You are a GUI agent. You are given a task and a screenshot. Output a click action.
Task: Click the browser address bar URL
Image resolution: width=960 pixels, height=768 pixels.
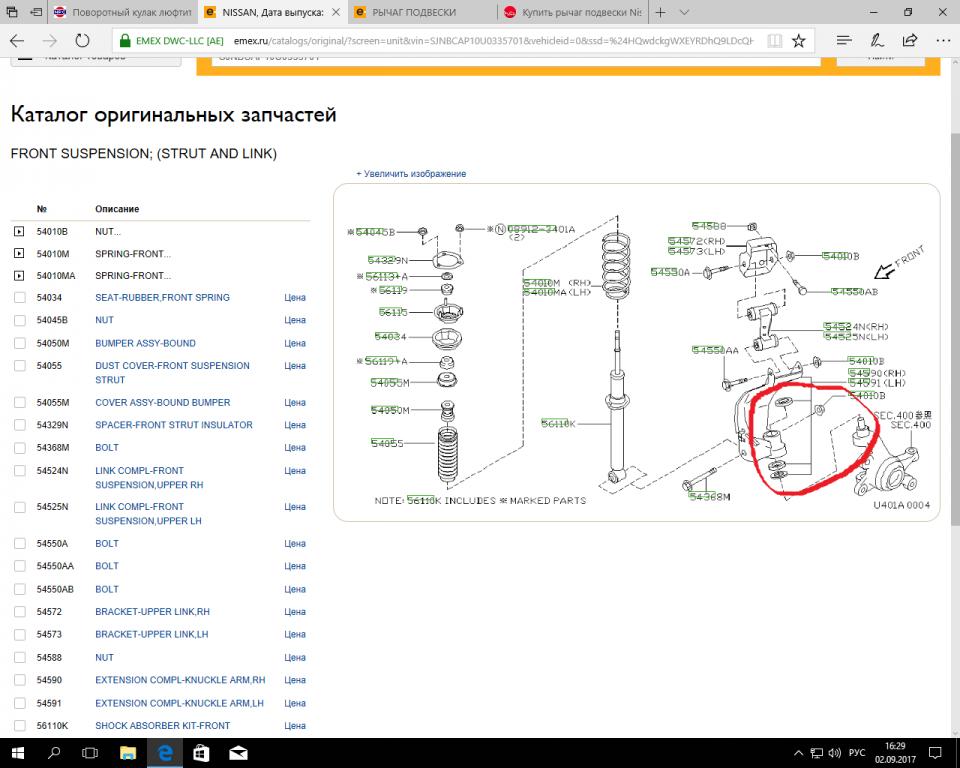tap(493, 41)
